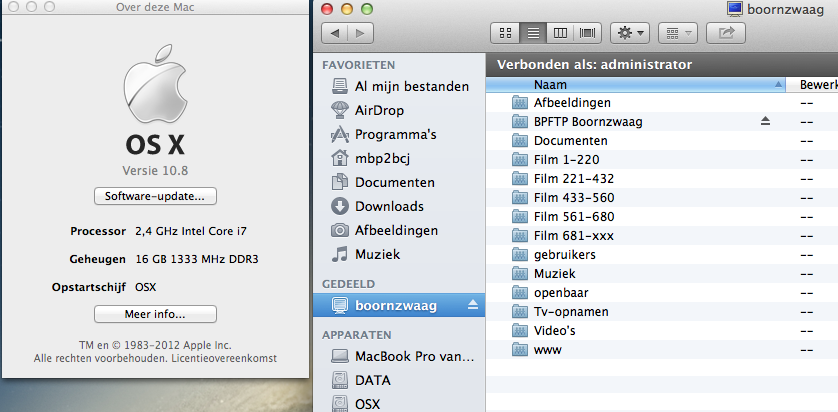Open the Action gear menu
The image size is (838, 412).
point(630,33)
